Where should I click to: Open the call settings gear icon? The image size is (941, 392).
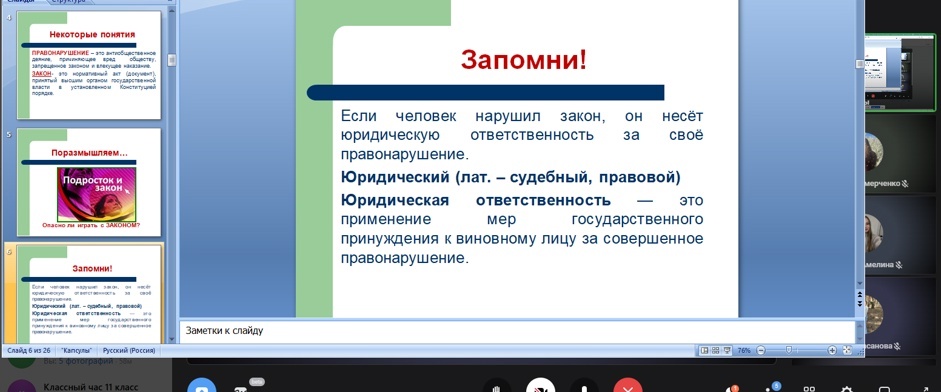[x=847, y=389]
